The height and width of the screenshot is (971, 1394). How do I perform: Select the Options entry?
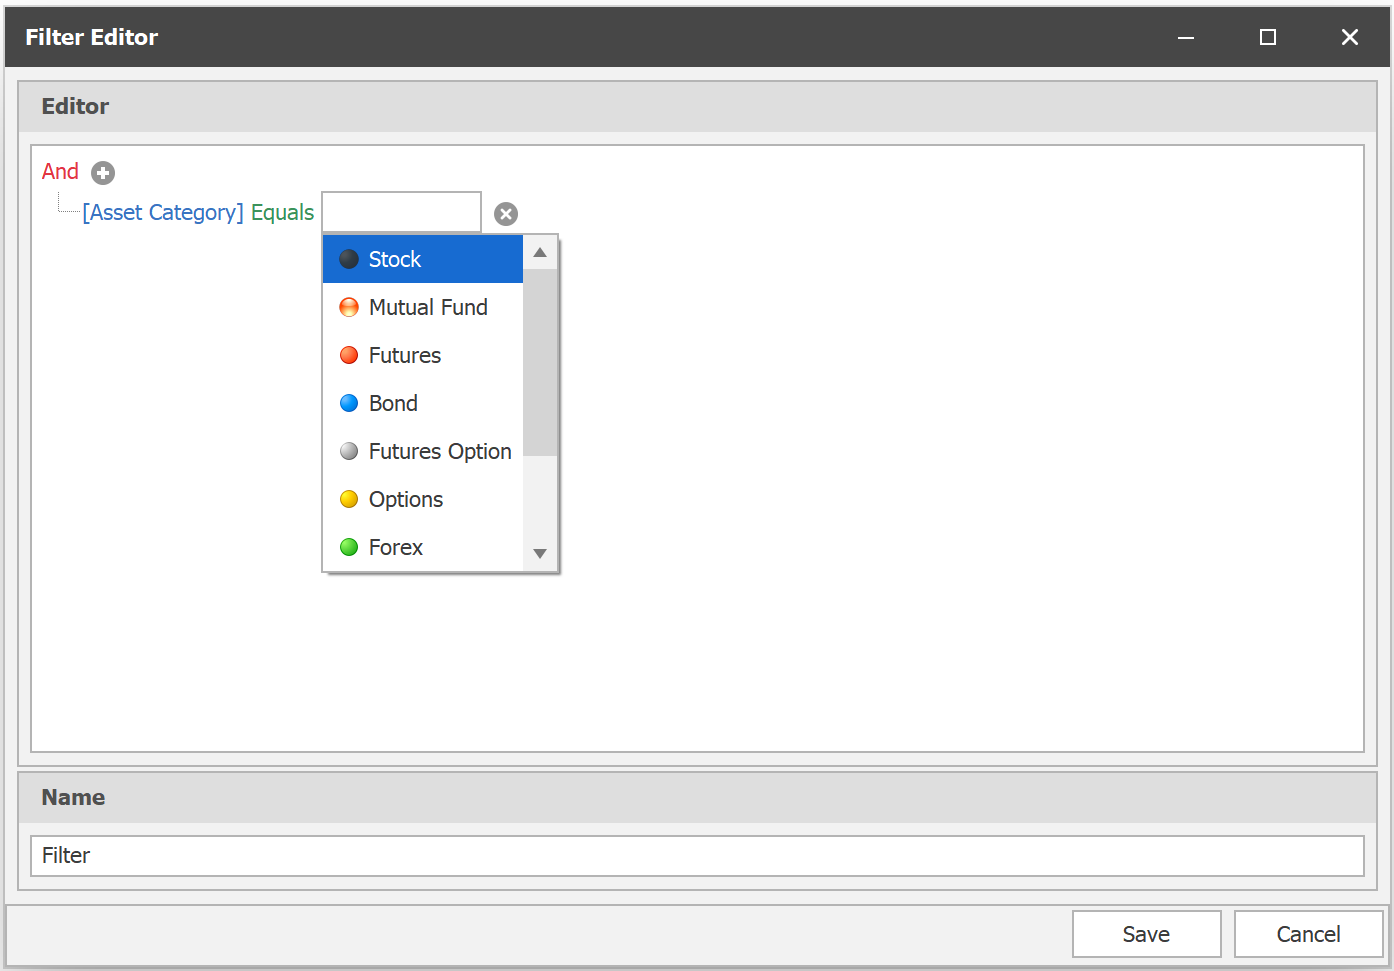coord(423,499)
